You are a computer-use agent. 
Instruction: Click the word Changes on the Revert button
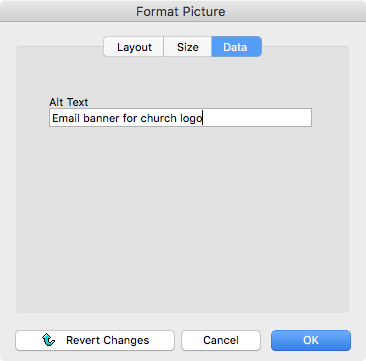126,340
